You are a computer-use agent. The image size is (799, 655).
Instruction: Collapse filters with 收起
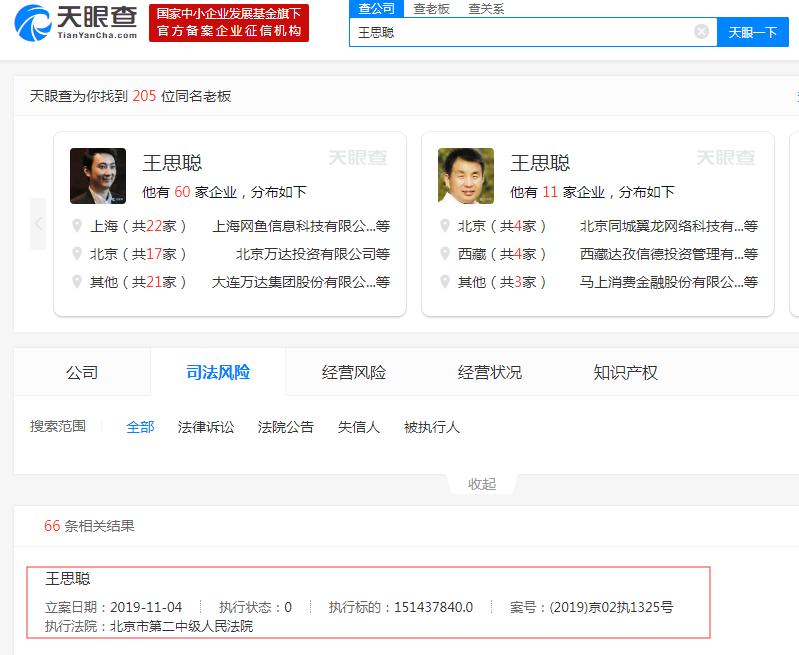point(482,484)
